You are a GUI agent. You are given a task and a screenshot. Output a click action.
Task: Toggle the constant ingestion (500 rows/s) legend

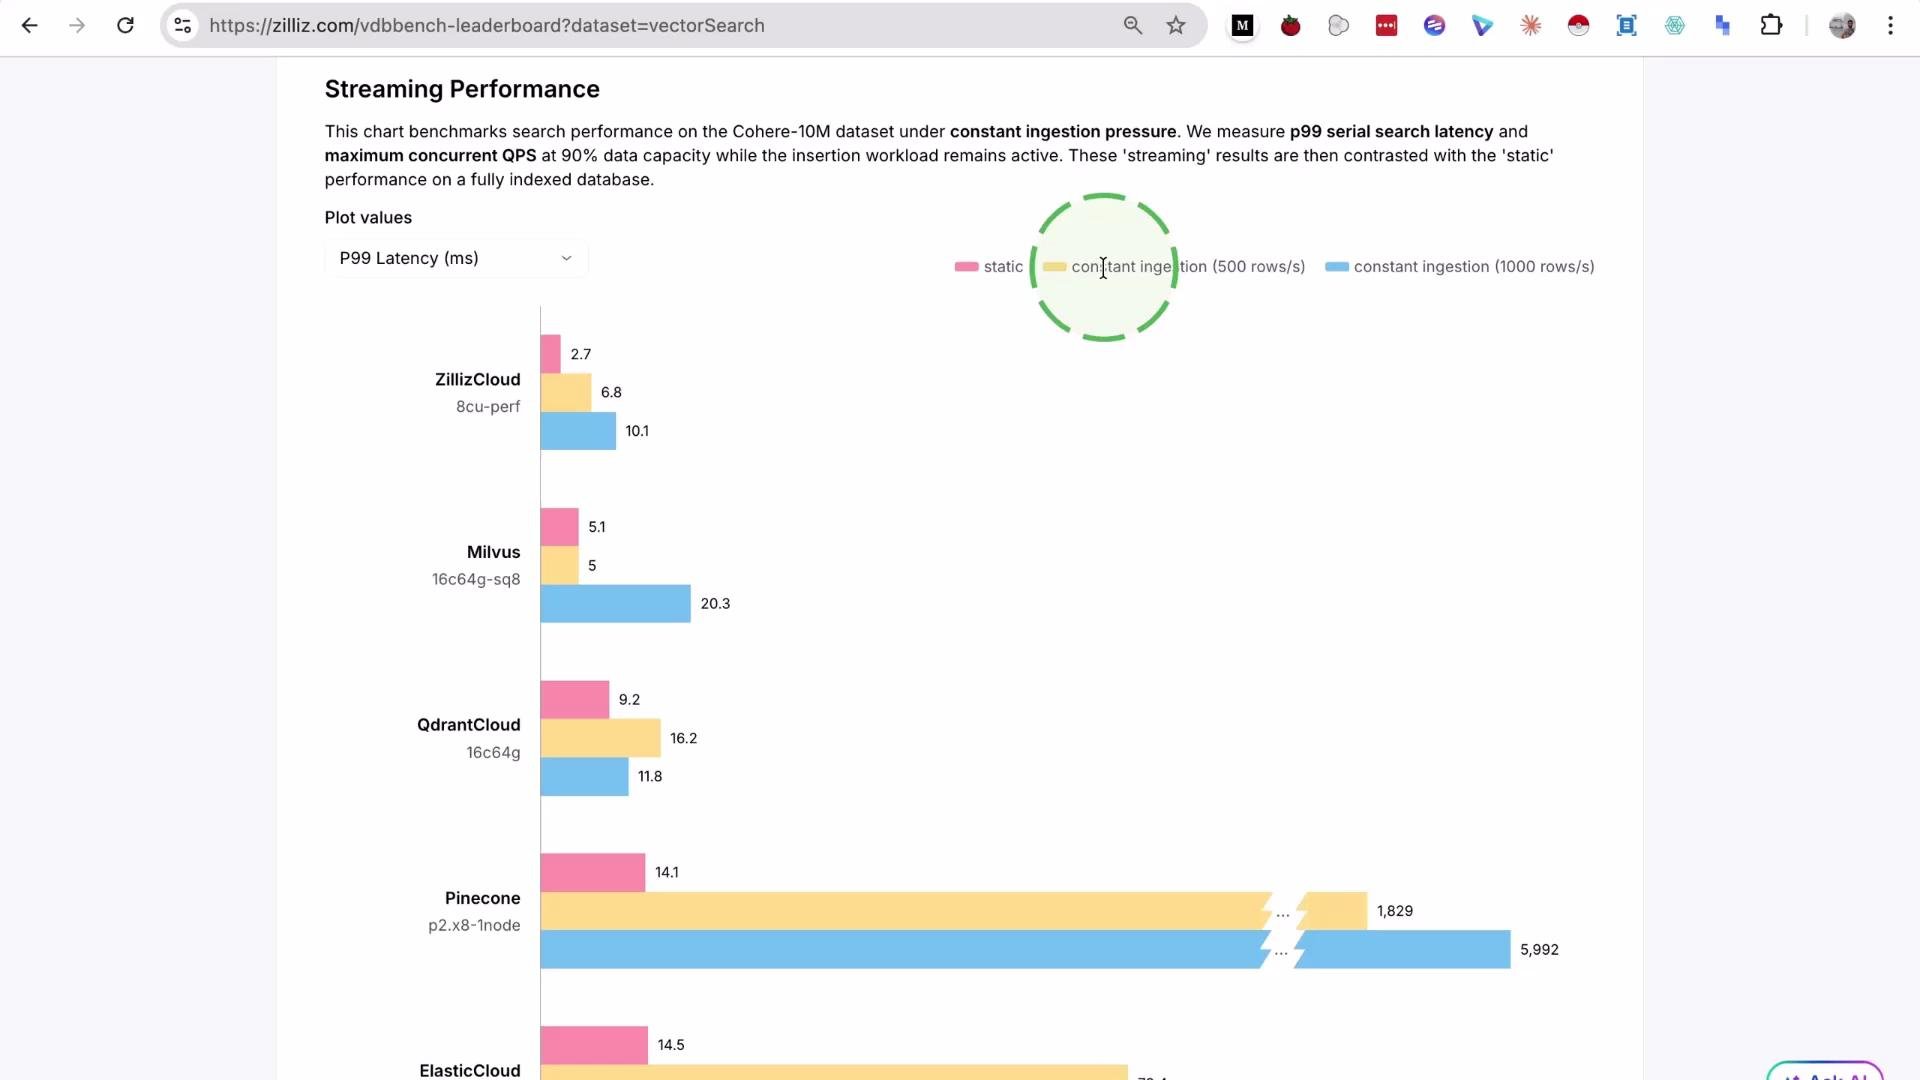click(x=1174, y=267)
